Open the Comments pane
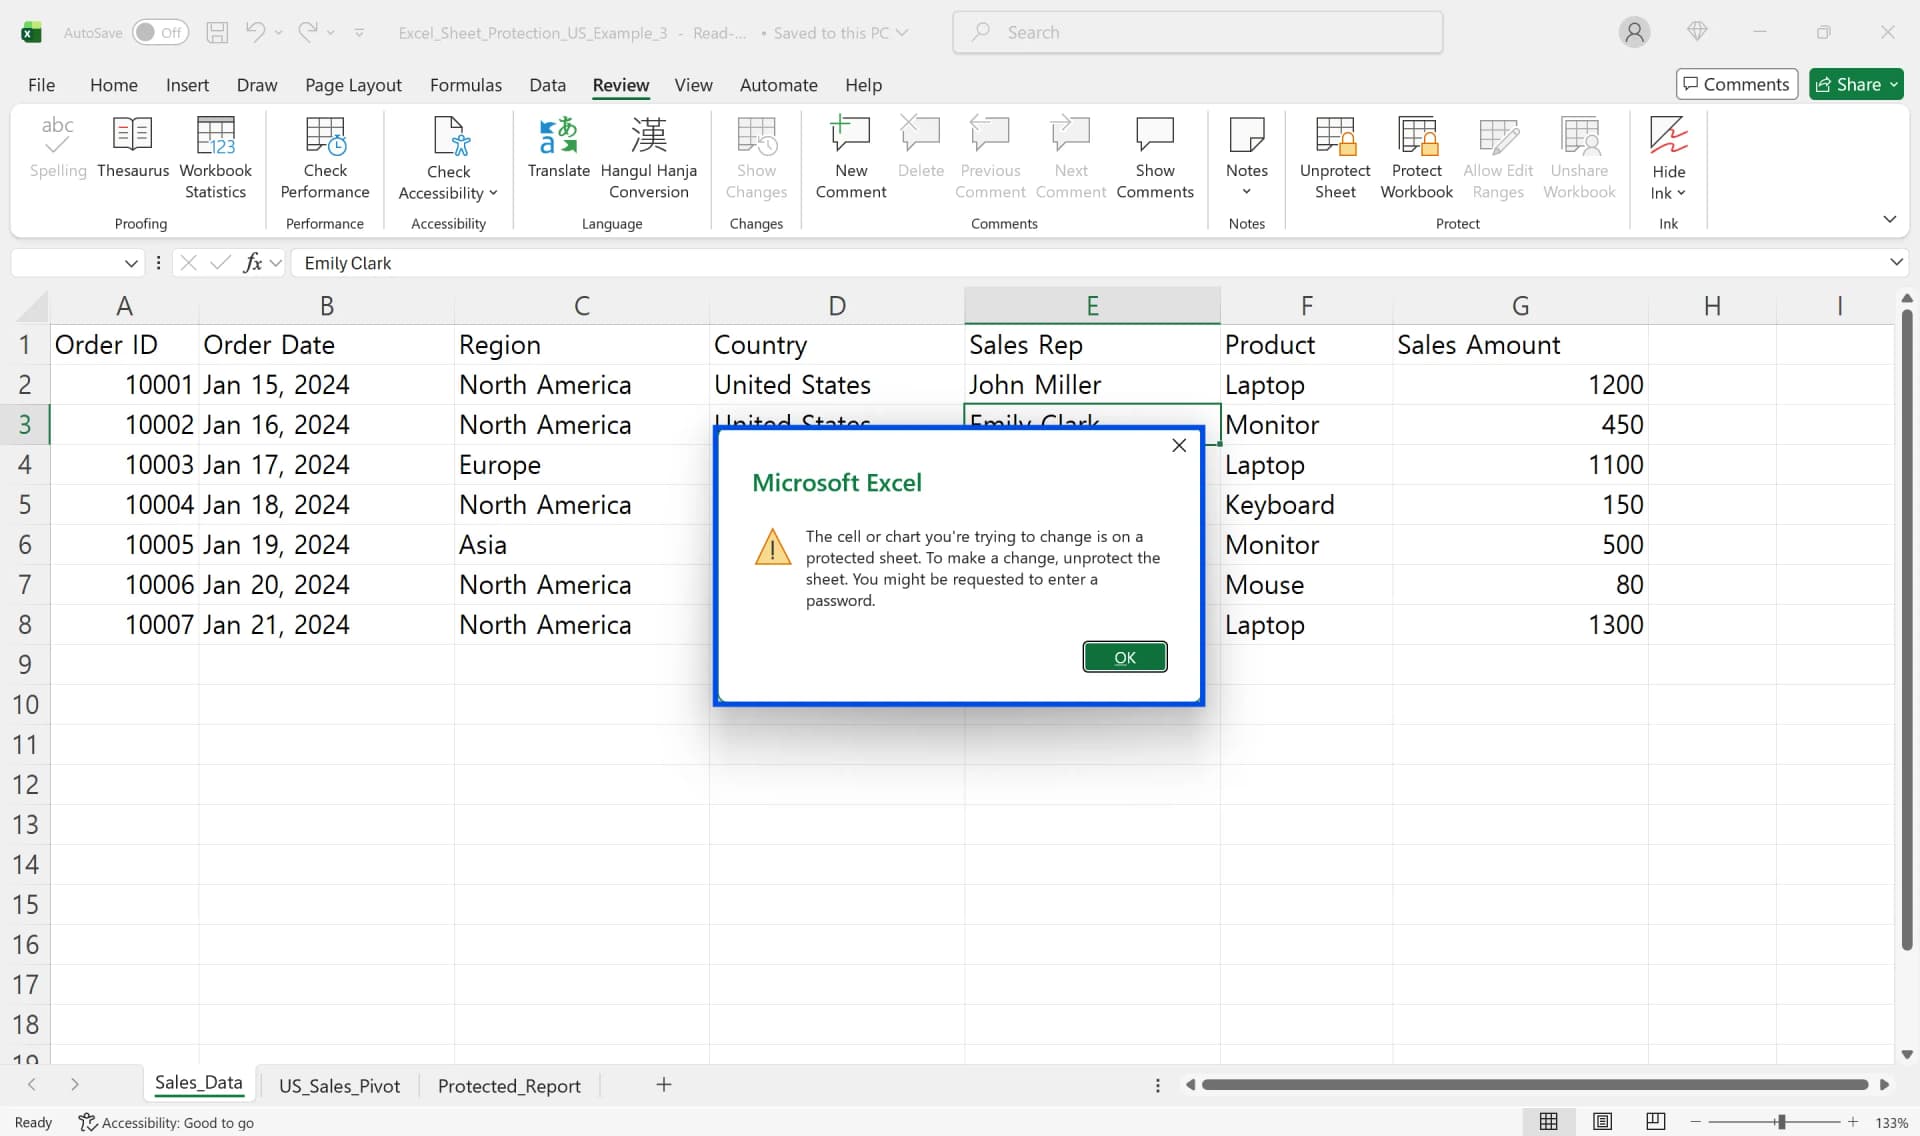This screenshot has height=1136, width=1920. (x=1735, y=84)
